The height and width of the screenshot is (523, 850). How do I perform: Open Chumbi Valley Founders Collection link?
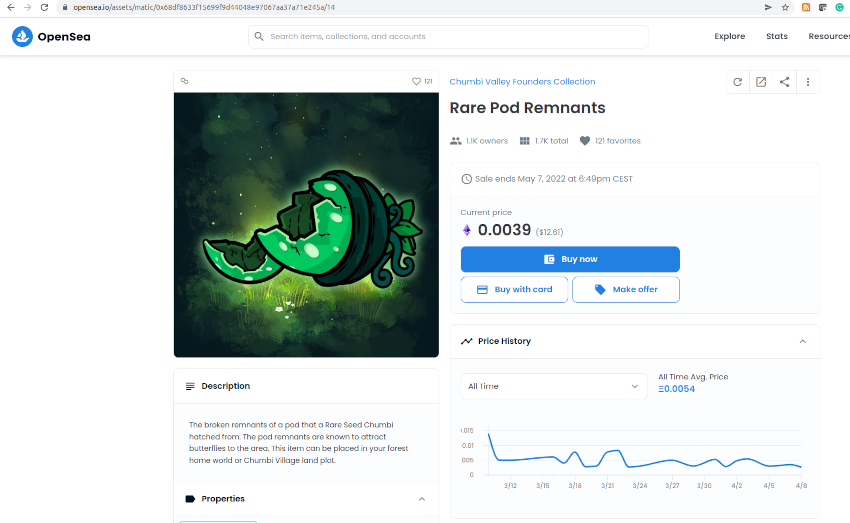coord(522,82)
